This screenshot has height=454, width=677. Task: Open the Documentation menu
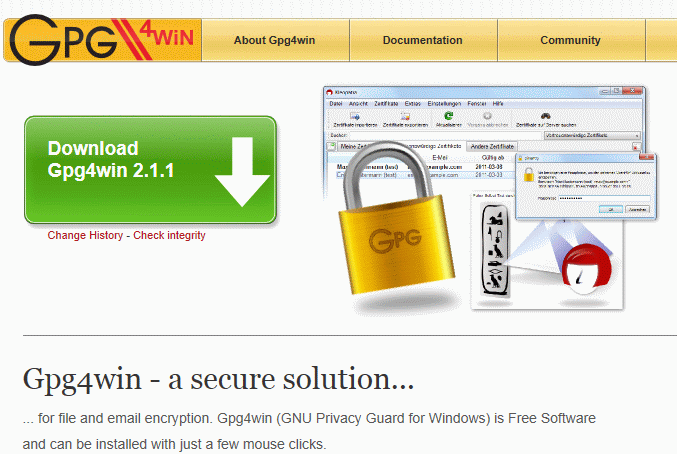click(423, 40)
